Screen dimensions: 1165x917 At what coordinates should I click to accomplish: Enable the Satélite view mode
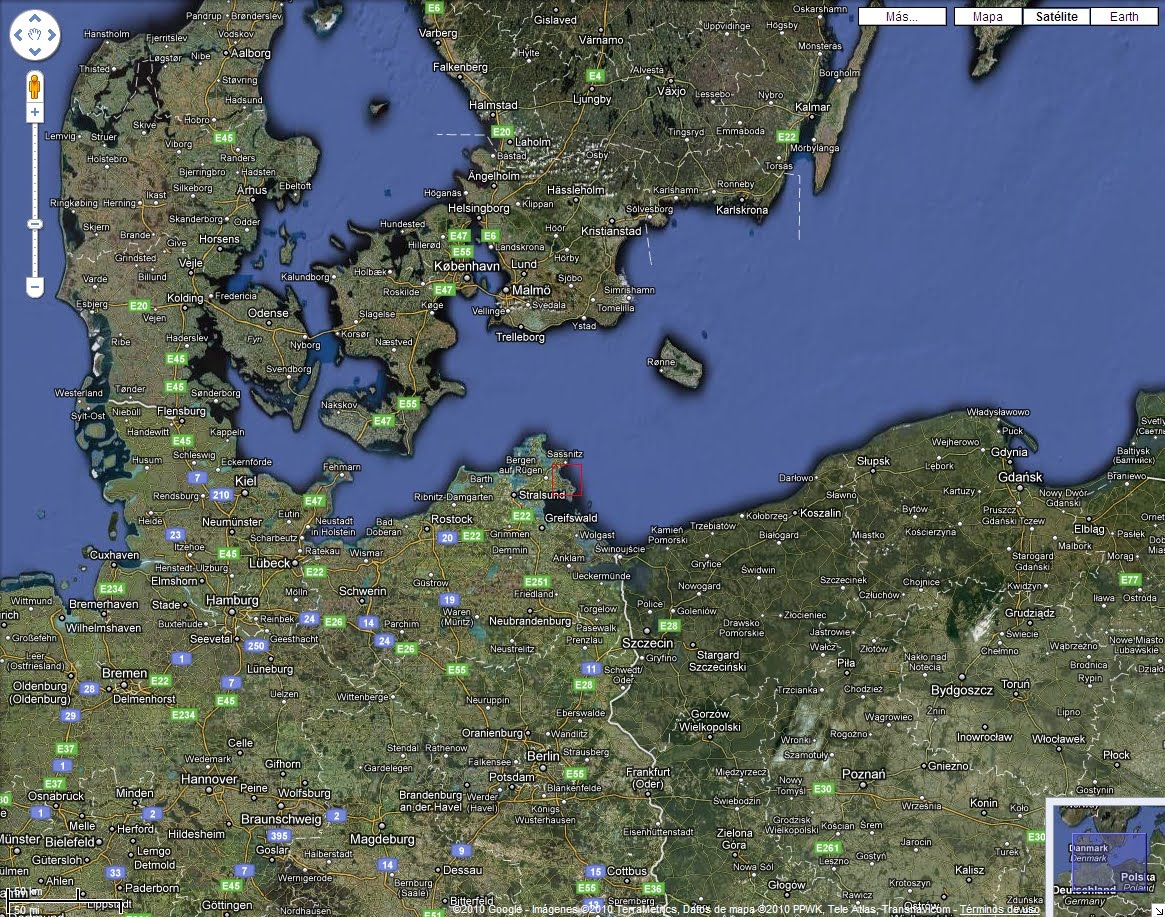click(x=1055, y=16)
